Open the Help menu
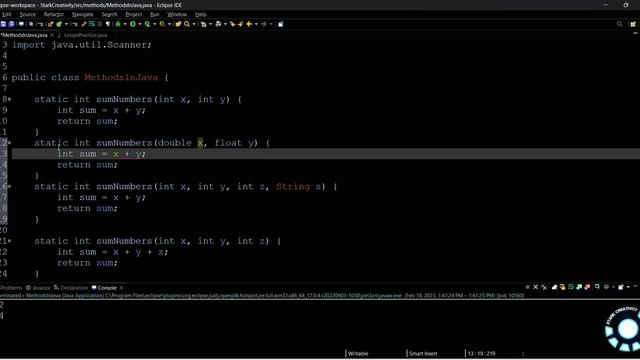 (201, 14)
